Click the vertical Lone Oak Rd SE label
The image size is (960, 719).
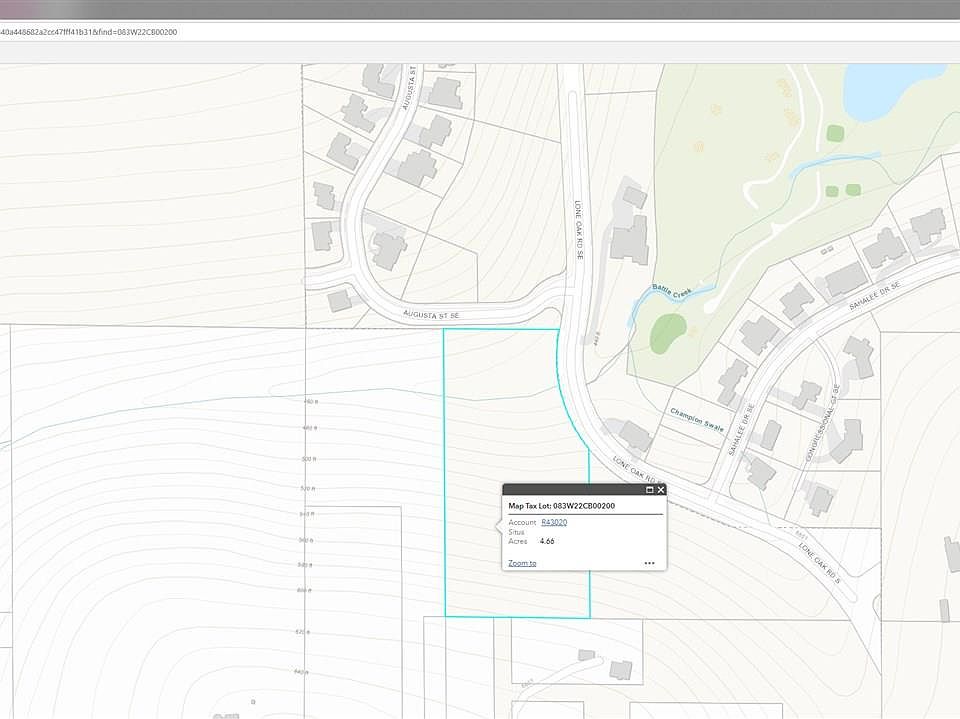point(578,231)
